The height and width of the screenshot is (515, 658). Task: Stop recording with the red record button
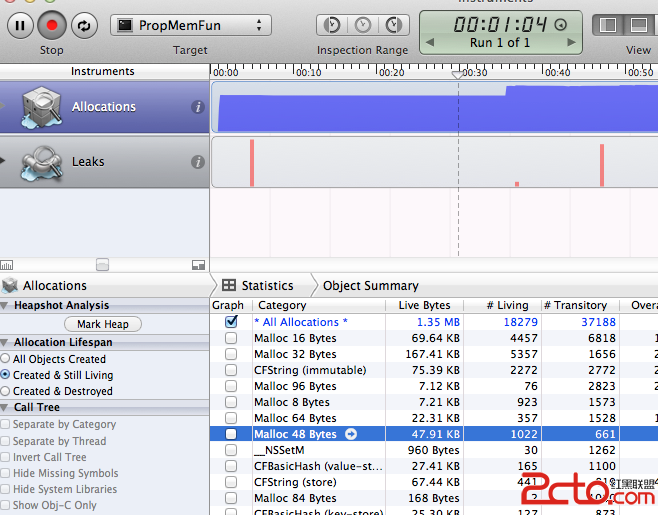pos(52,26)
